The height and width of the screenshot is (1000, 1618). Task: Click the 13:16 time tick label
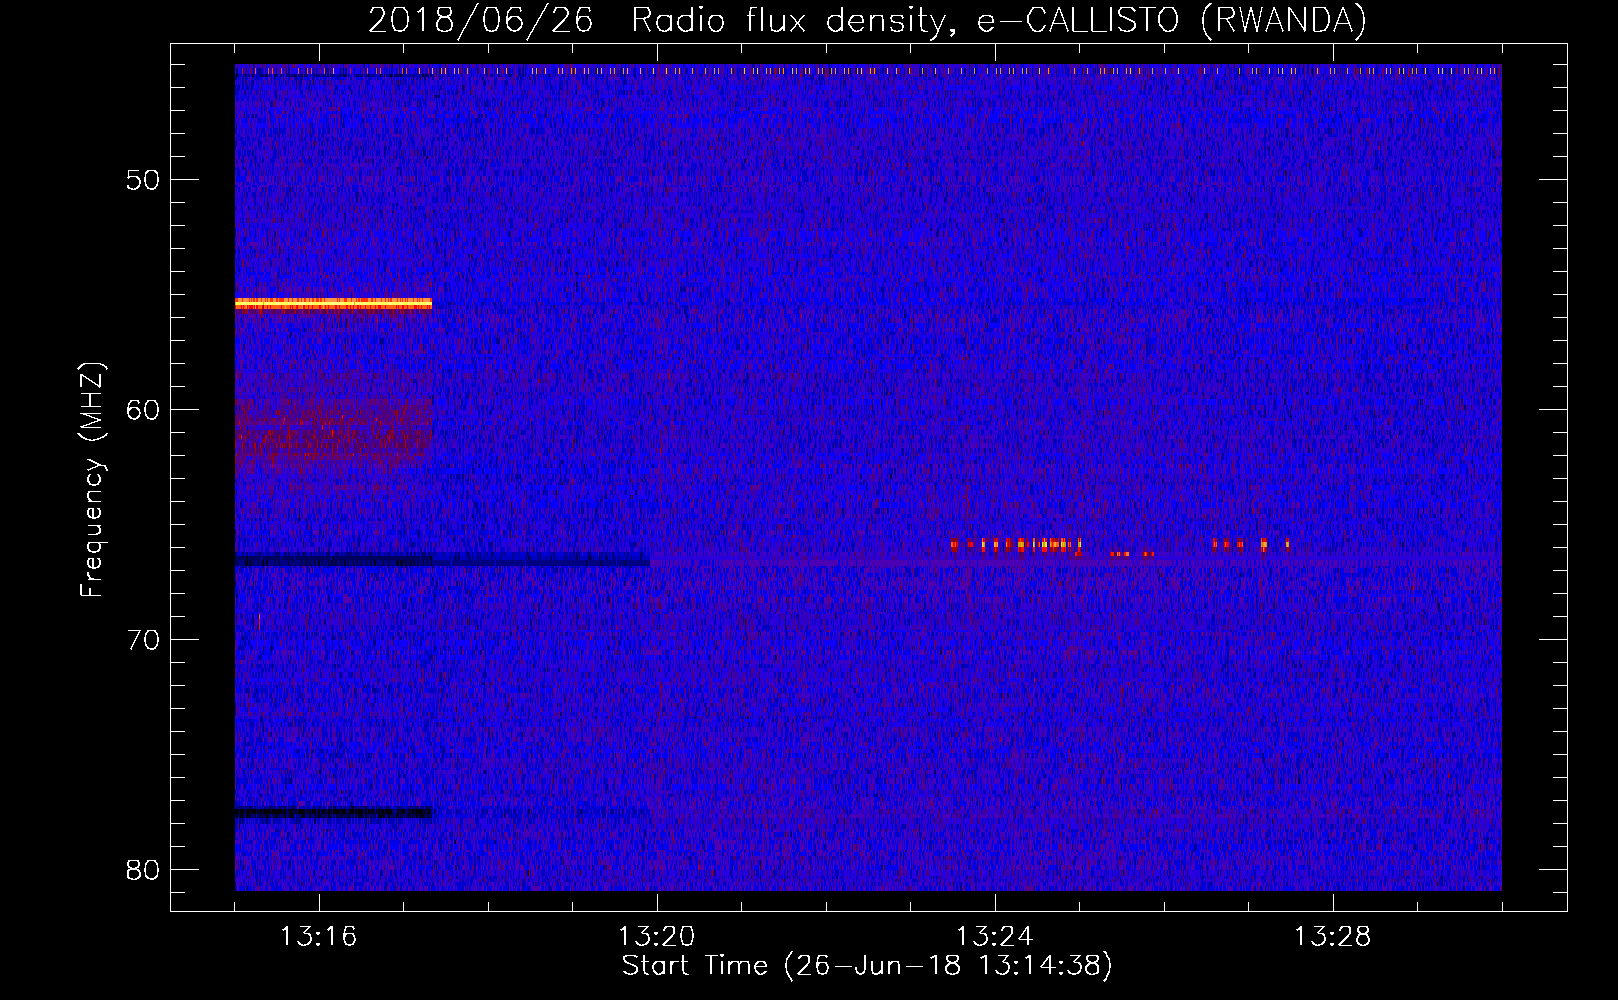click(x=318, y=937)
